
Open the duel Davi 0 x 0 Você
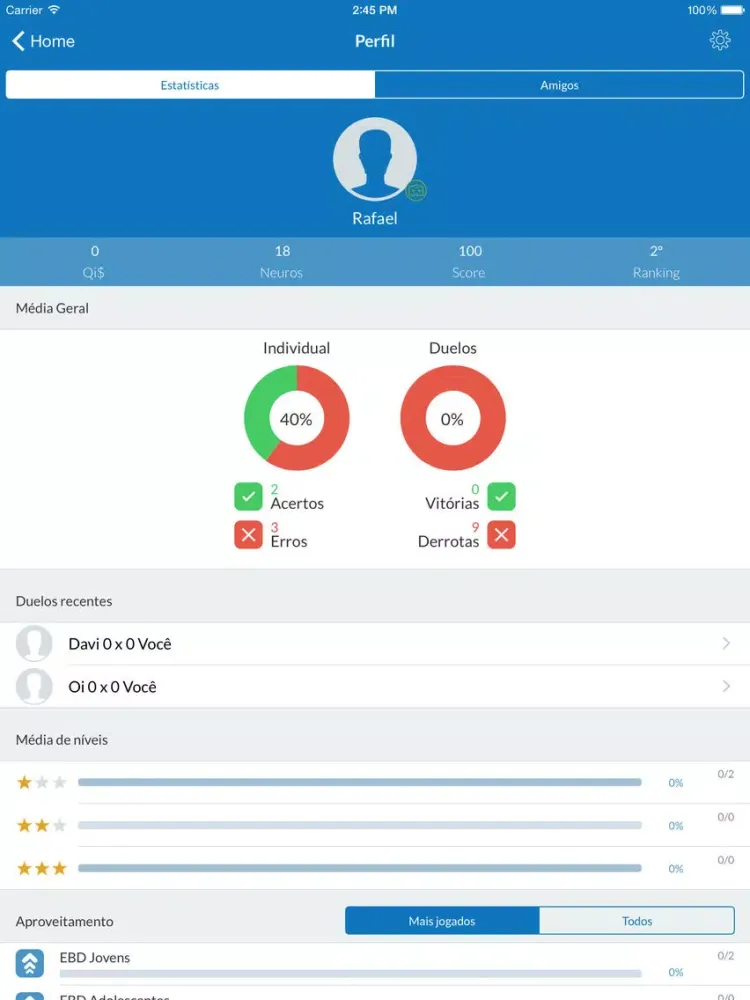[375, 643]
